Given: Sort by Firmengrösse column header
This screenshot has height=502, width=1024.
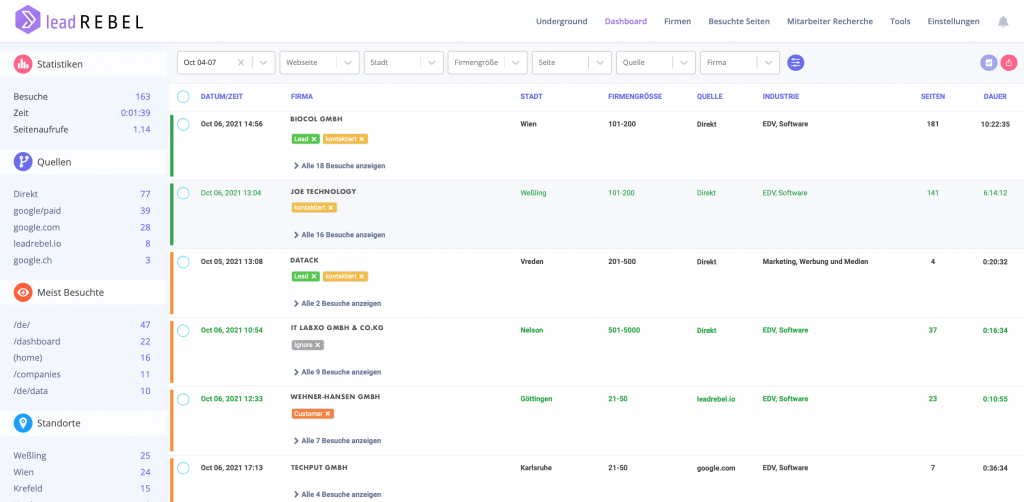Looking at the screenshot, I should [635, 97].
